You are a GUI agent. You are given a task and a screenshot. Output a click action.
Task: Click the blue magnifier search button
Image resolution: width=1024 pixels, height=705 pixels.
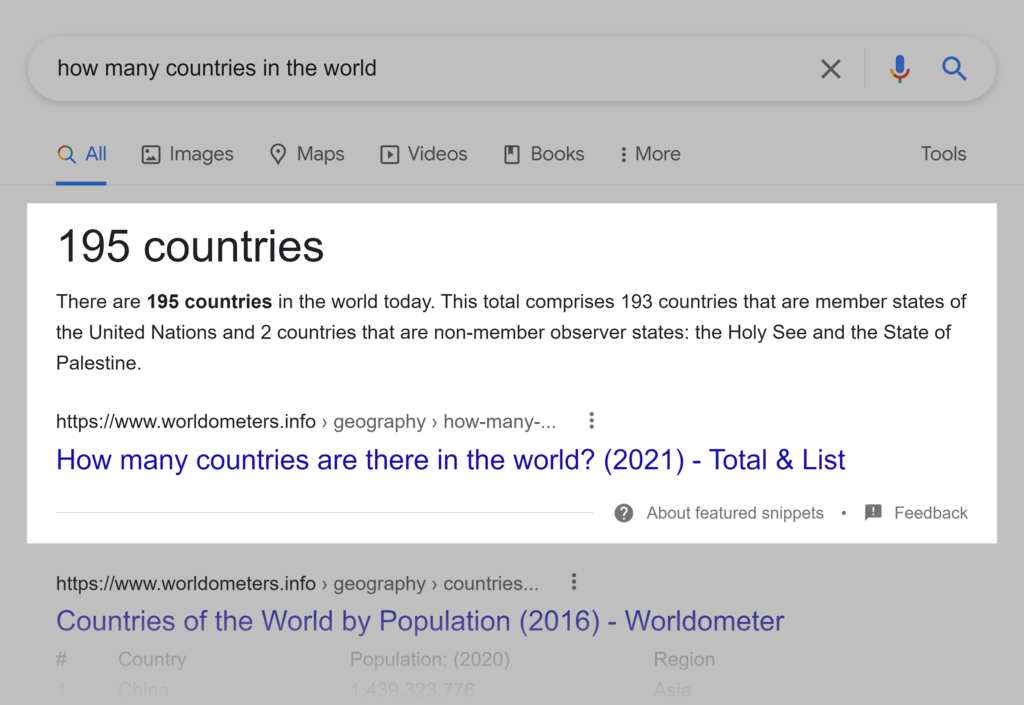click(954, 69)
